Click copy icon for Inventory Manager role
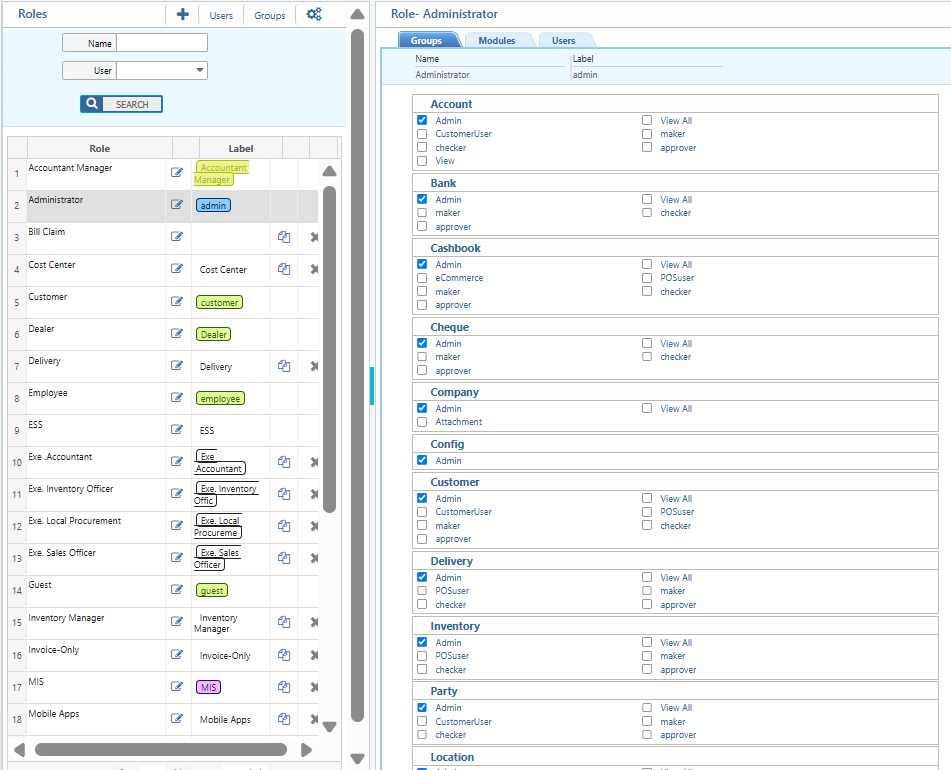Image resolution: width=951 pixels, height=770 pixels. (x=284, y=622)
